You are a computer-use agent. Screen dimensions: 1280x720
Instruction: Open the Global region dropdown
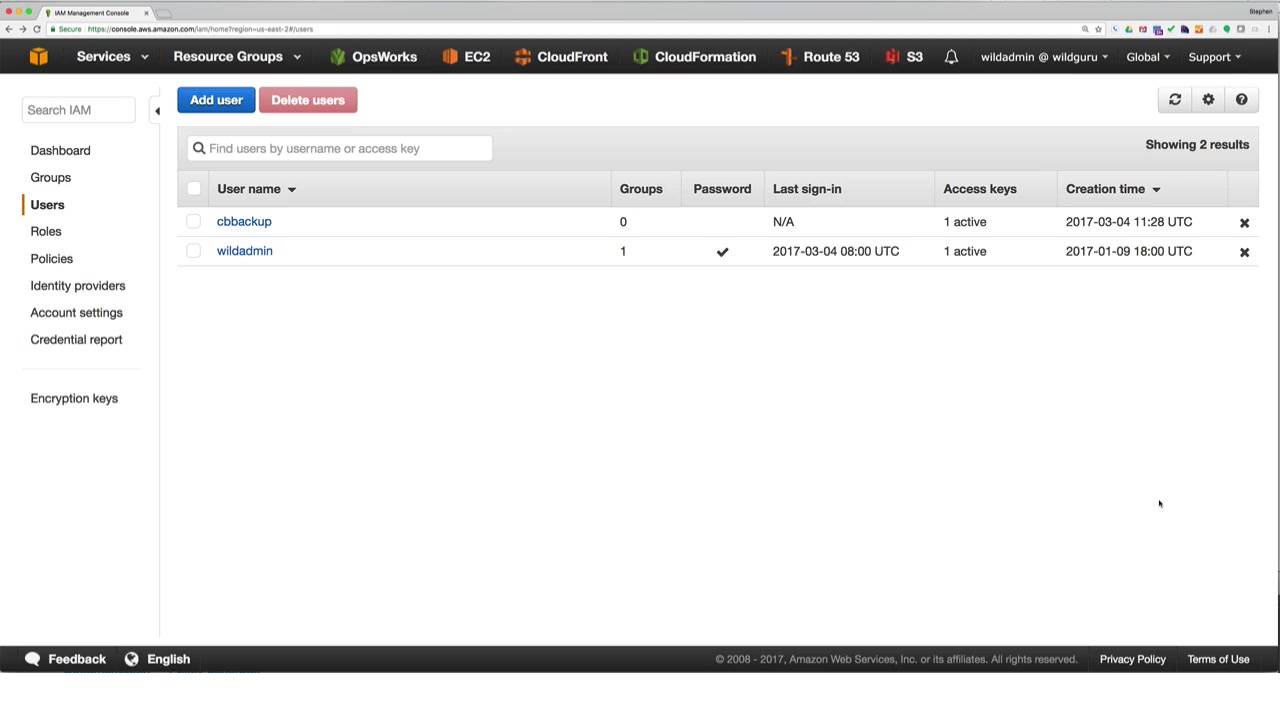(x=1148, y=57)
